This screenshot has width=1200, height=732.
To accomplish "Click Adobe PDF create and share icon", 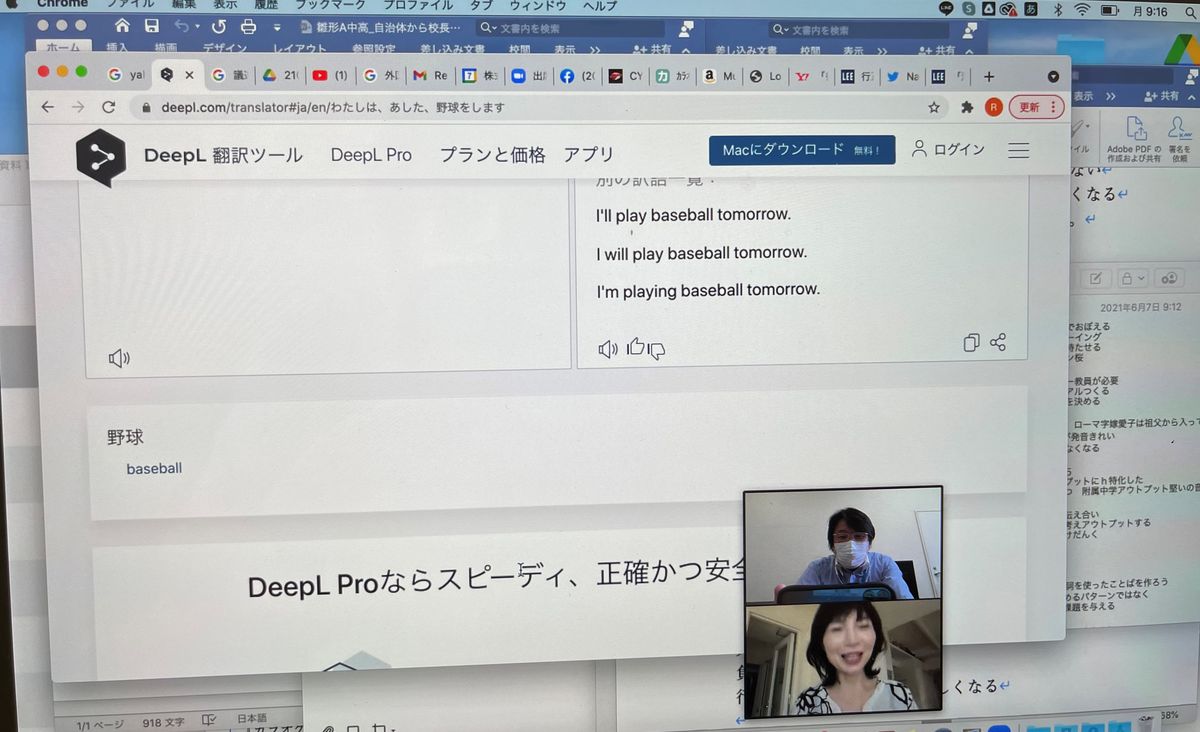I will pos(1135,139).
